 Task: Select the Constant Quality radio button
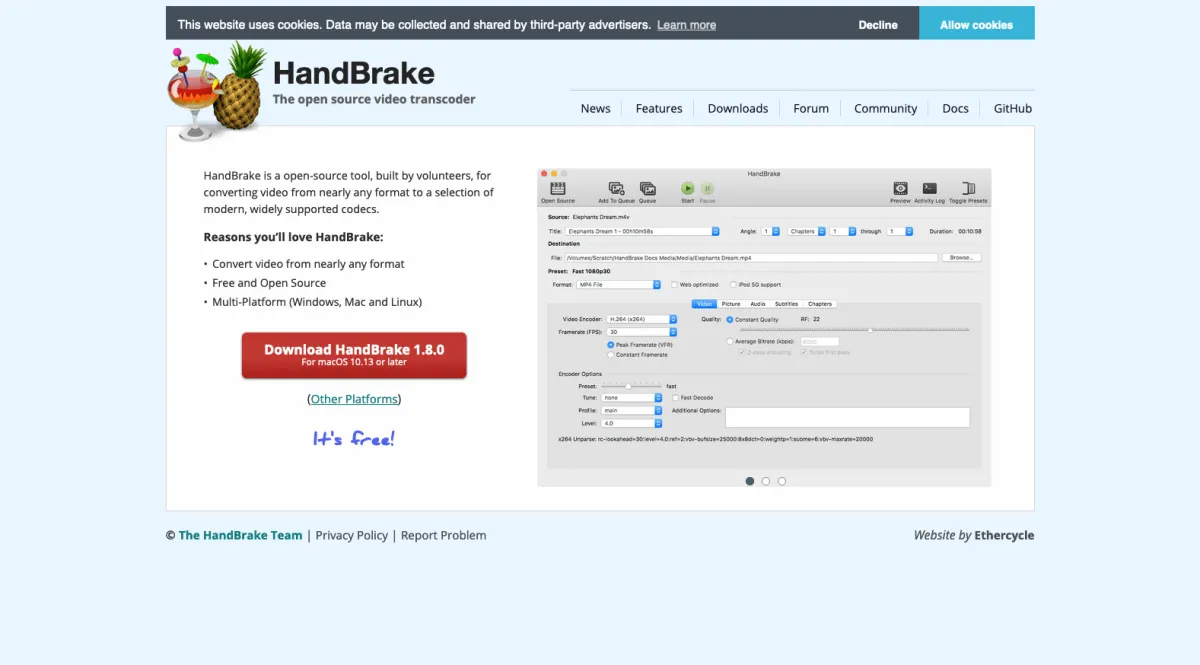click(730, 319)
